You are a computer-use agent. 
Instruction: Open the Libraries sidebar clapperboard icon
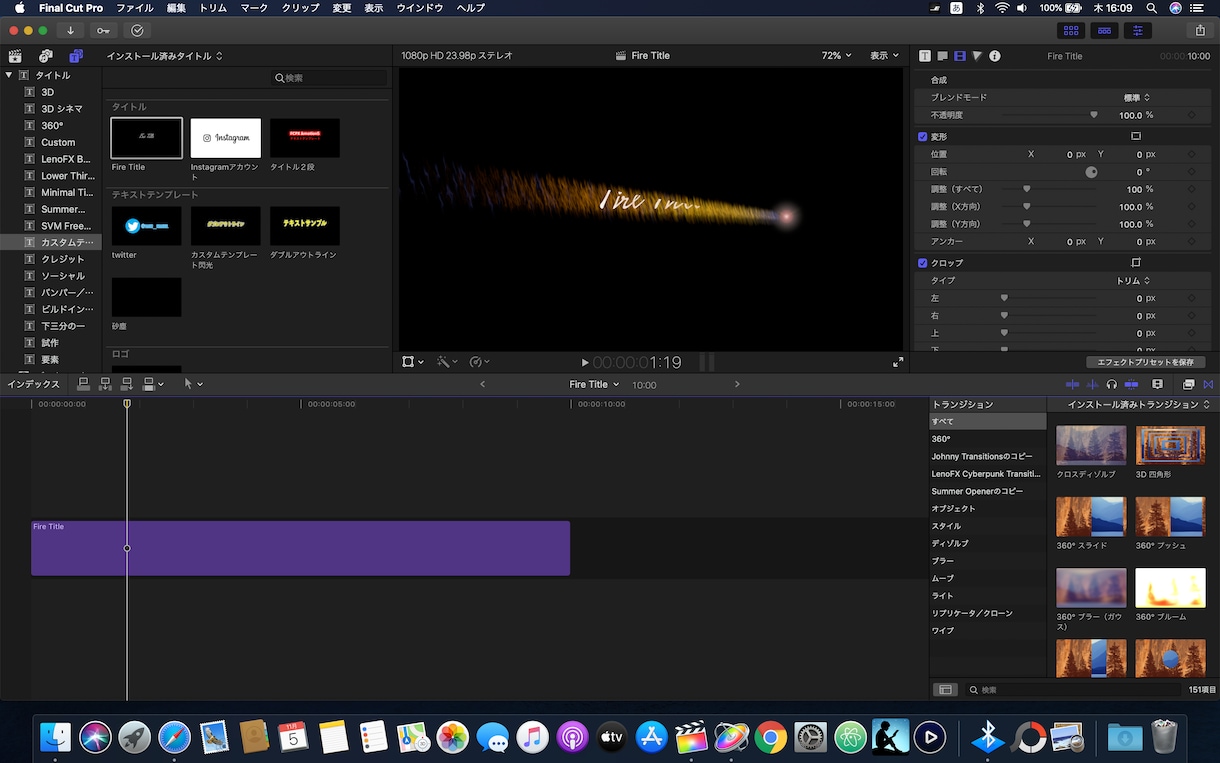tap(15, 56)
